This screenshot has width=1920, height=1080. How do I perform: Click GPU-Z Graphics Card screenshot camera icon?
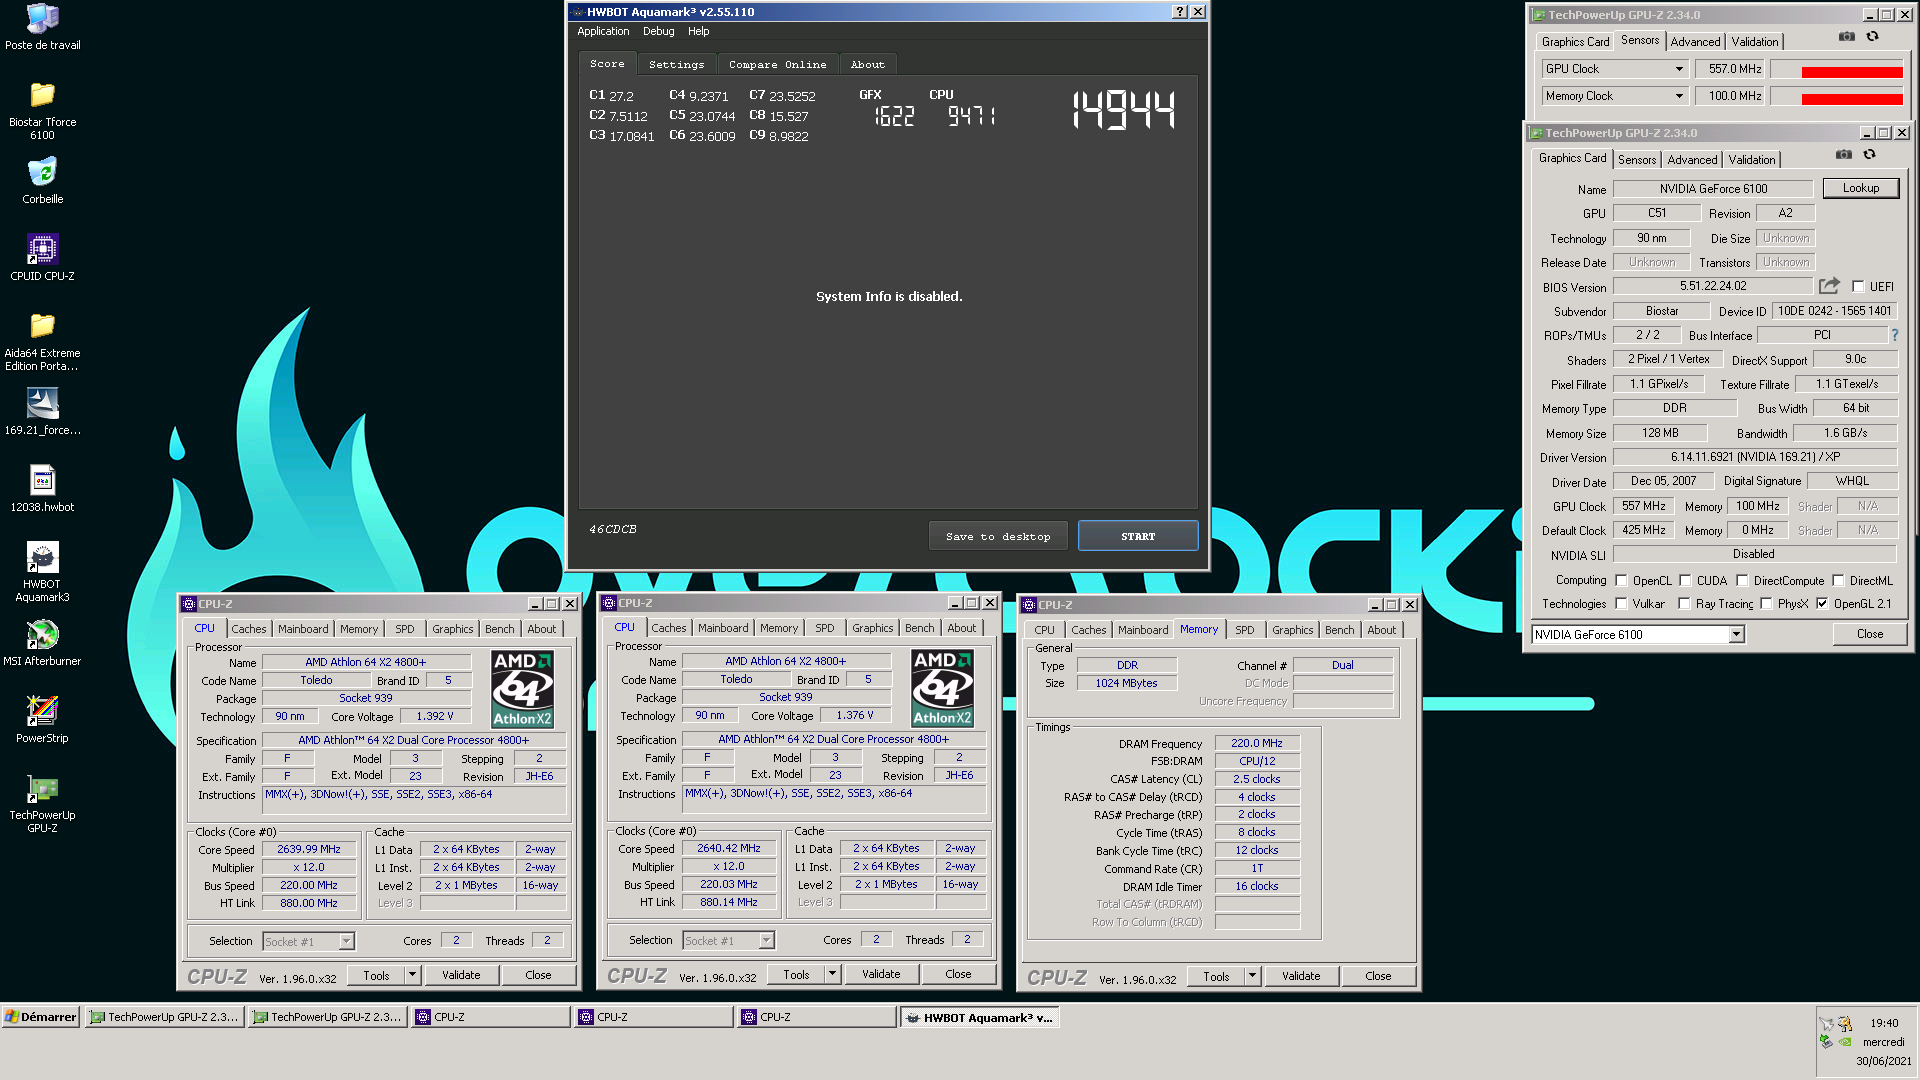(1844, 155)
